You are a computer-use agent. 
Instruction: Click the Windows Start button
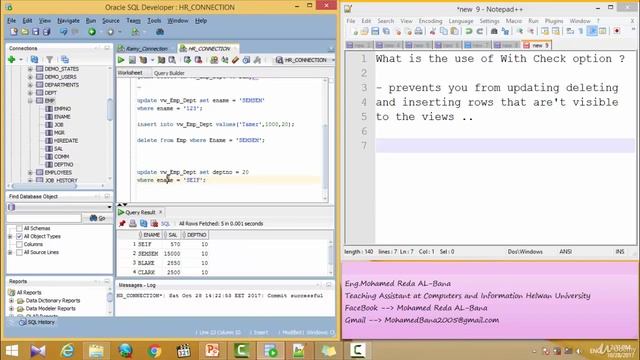click(x=12, y=351)
